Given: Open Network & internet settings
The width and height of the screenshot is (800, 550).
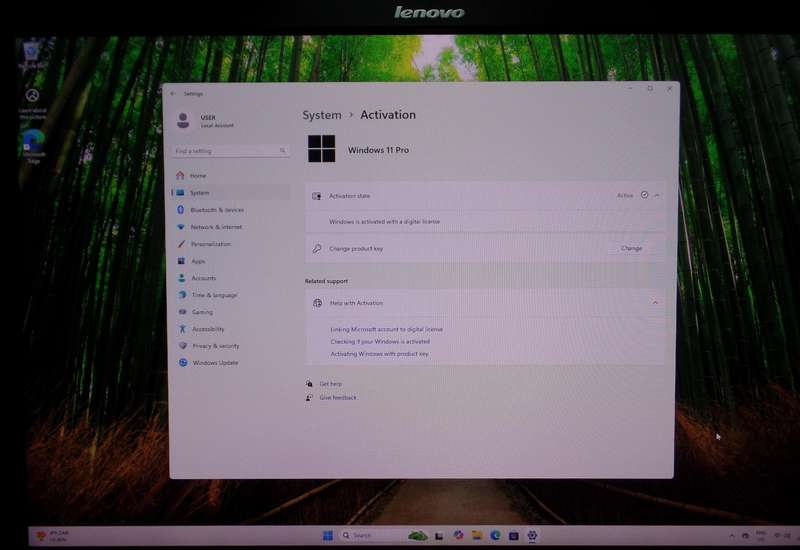Looking at the screenshot, I should coord(231,227).
